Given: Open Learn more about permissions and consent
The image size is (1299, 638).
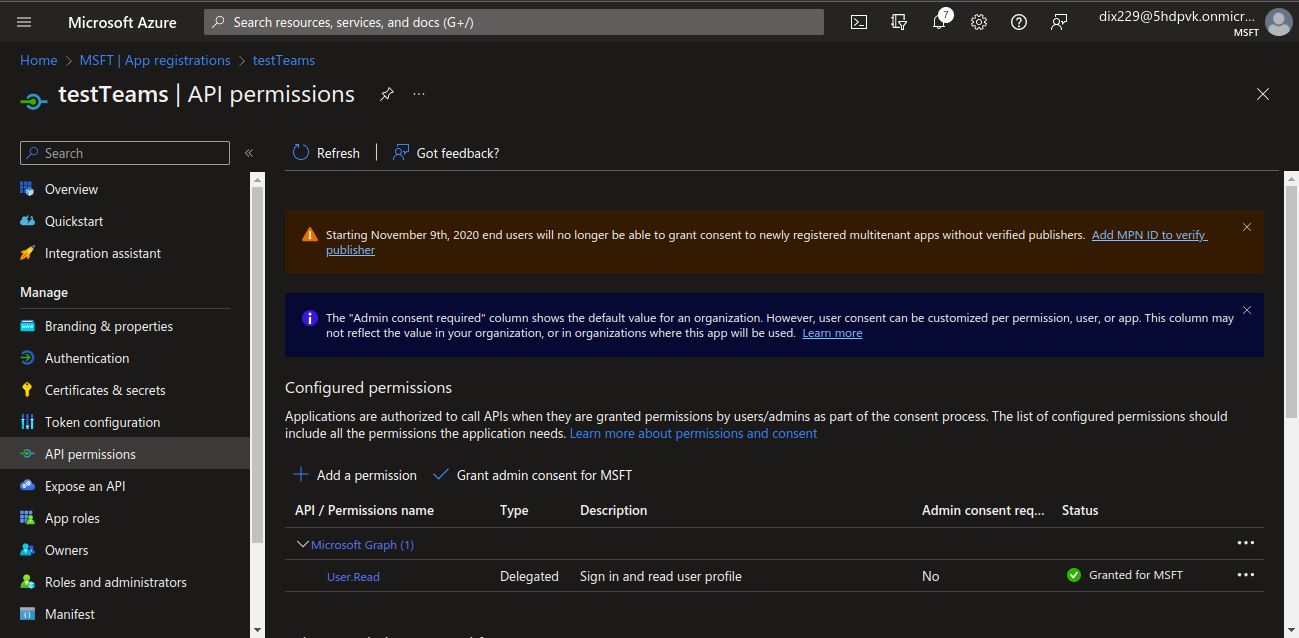Looking at the screenshot, I should (x=693, y=433).
